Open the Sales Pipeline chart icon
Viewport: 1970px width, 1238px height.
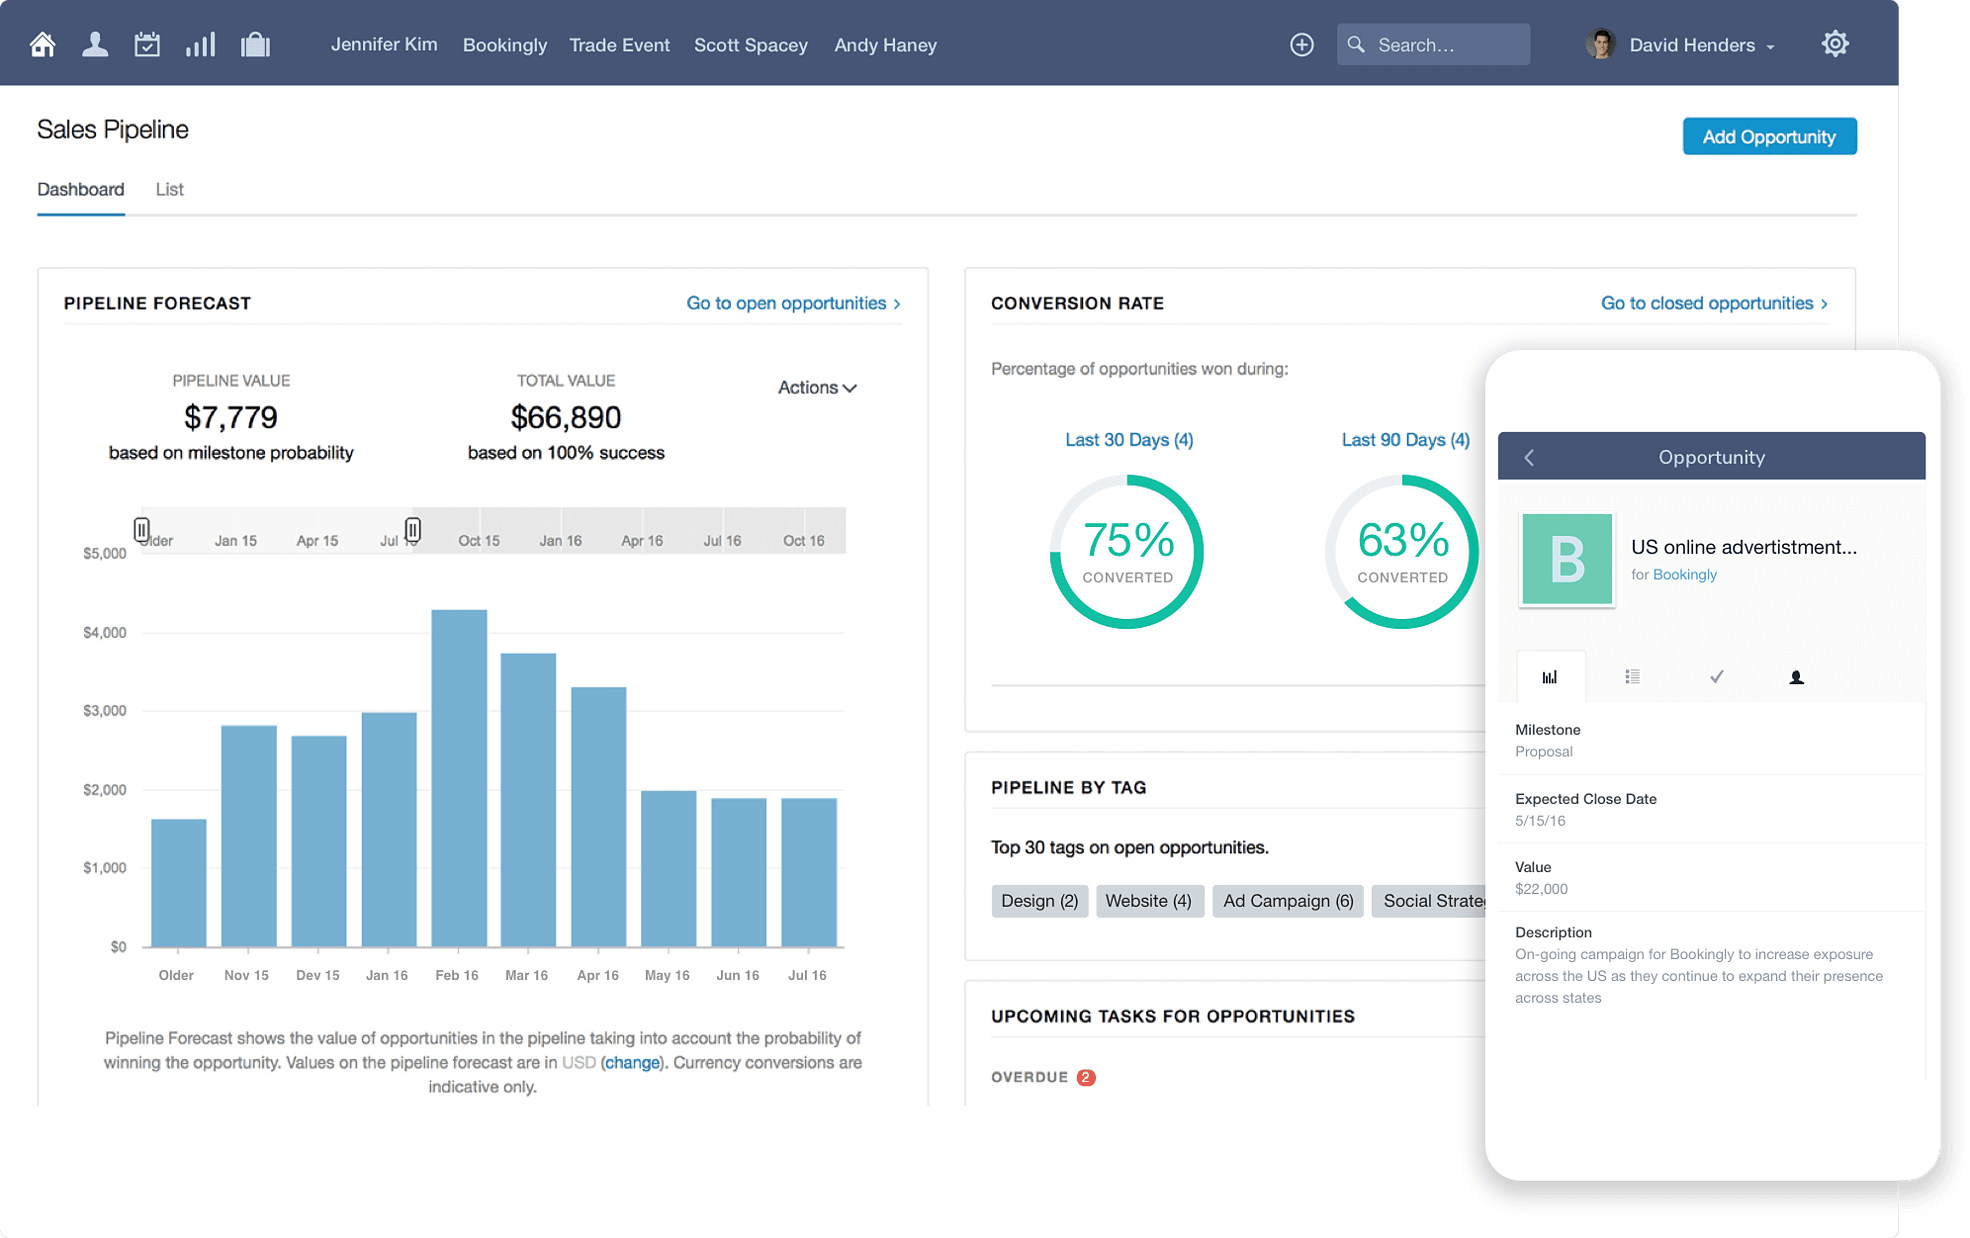(x=201, y=43)
